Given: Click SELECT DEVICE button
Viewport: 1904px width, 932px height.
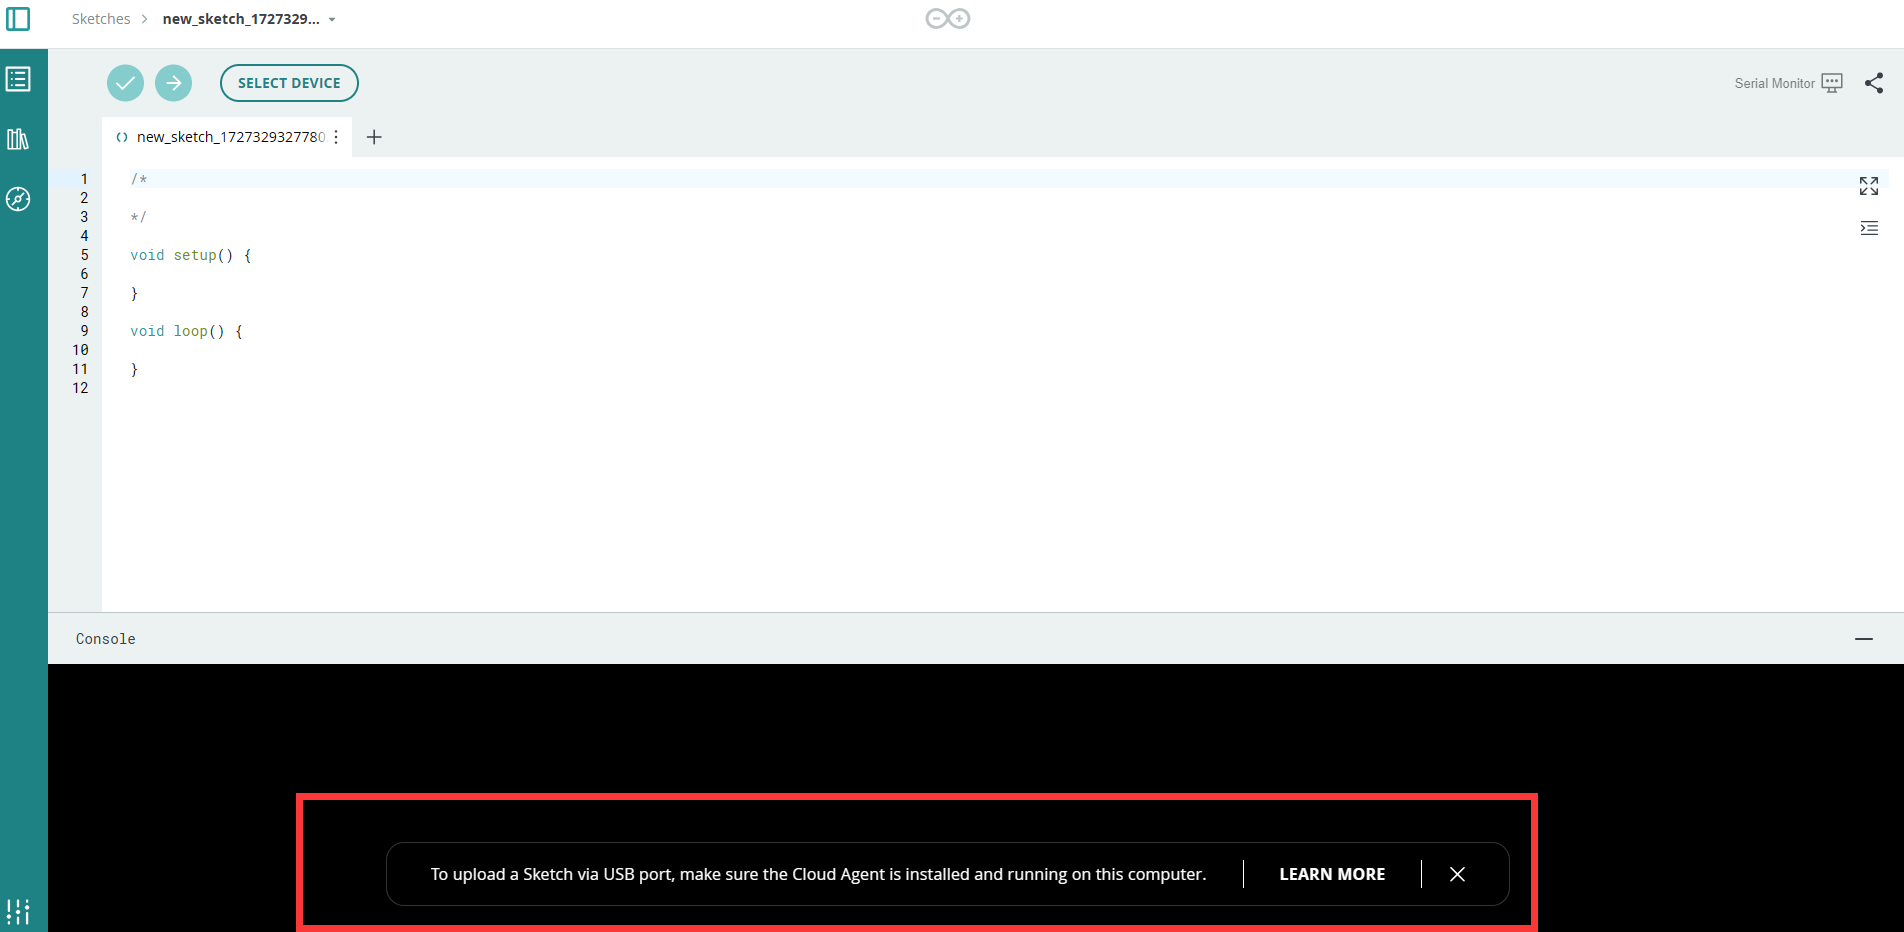Looking at the screenshot, I should coord(289,83).
